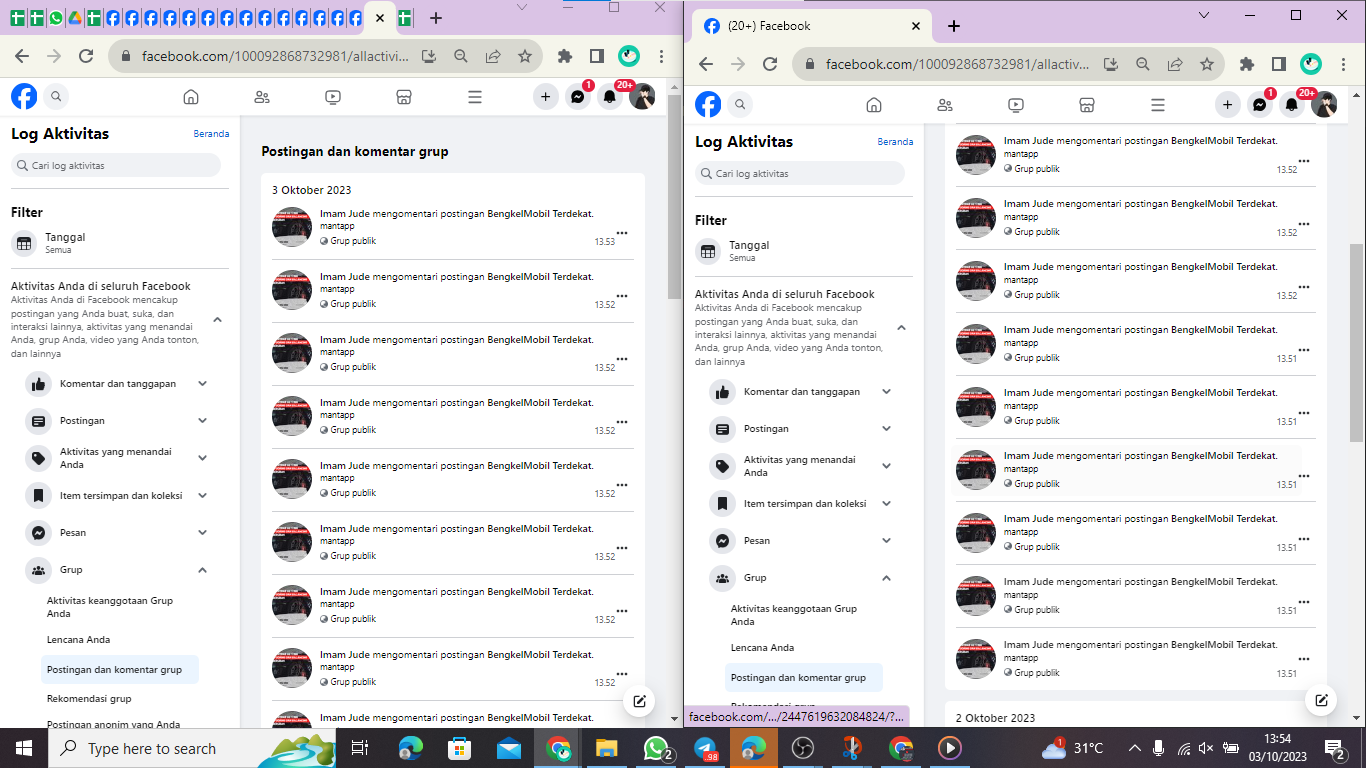Open options for 13.53 activity entry
This screenshot has height=768, width=1366.
[x=622, y=233]
